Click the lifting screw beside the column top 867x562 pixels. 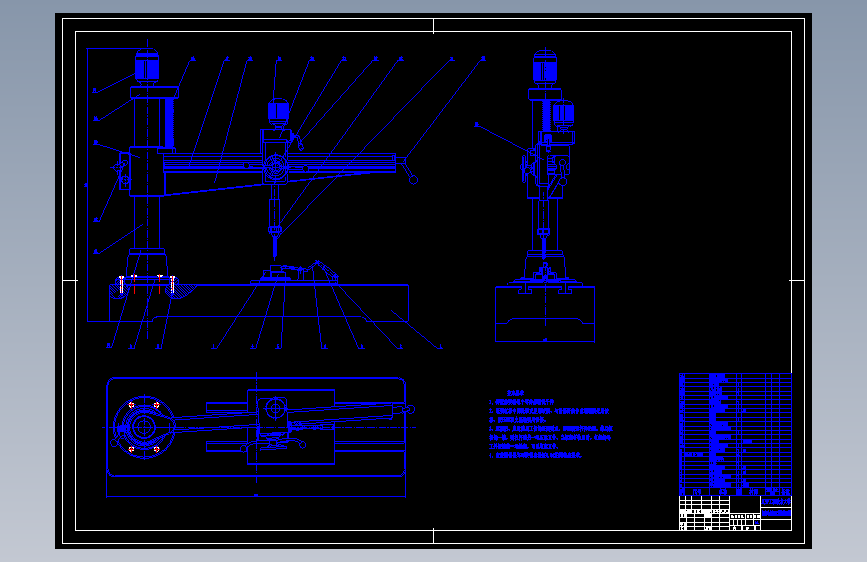(x=170, y=124)
